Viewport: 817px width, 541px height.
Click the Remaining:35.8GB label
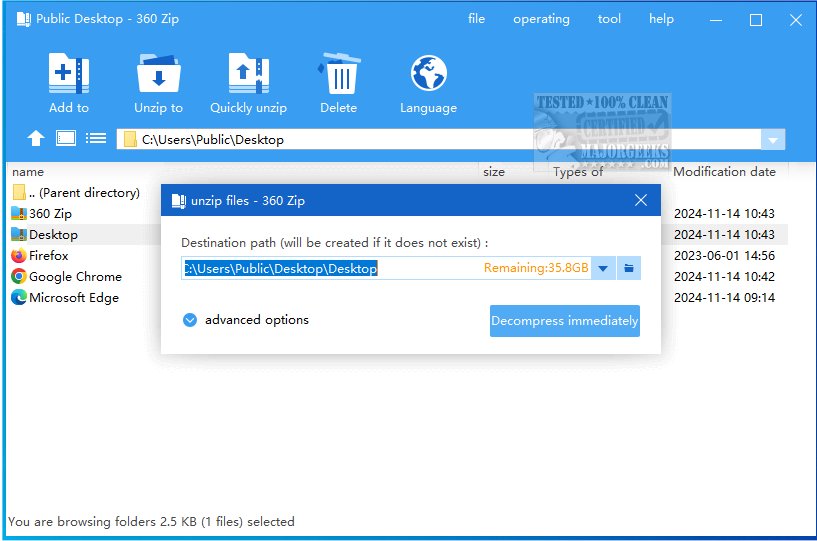pyautogui.click(x=536, y=268)
